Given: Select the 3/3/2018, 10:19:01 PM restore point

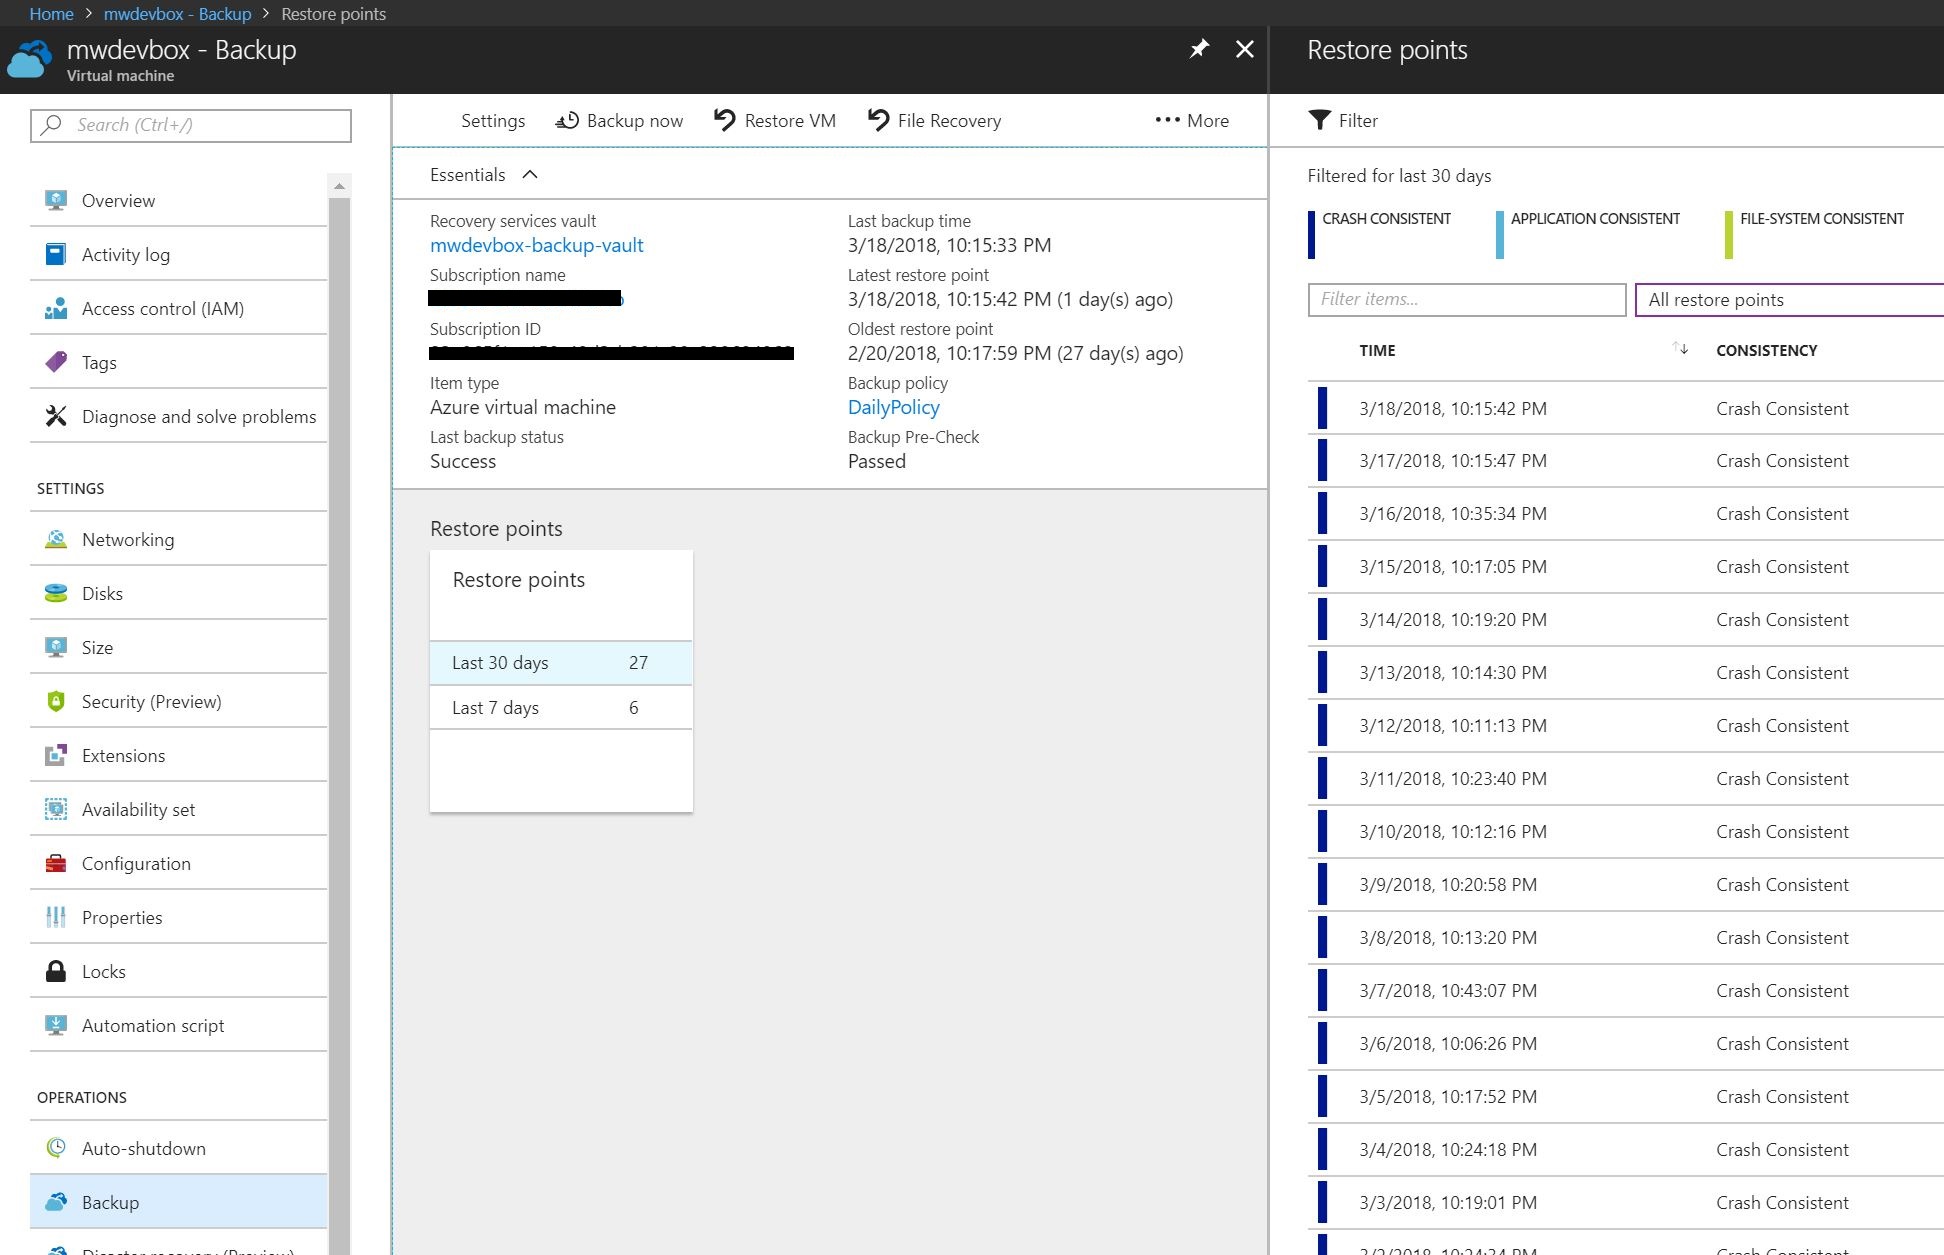Looking at the screenshot, I should point(1625,1203).
